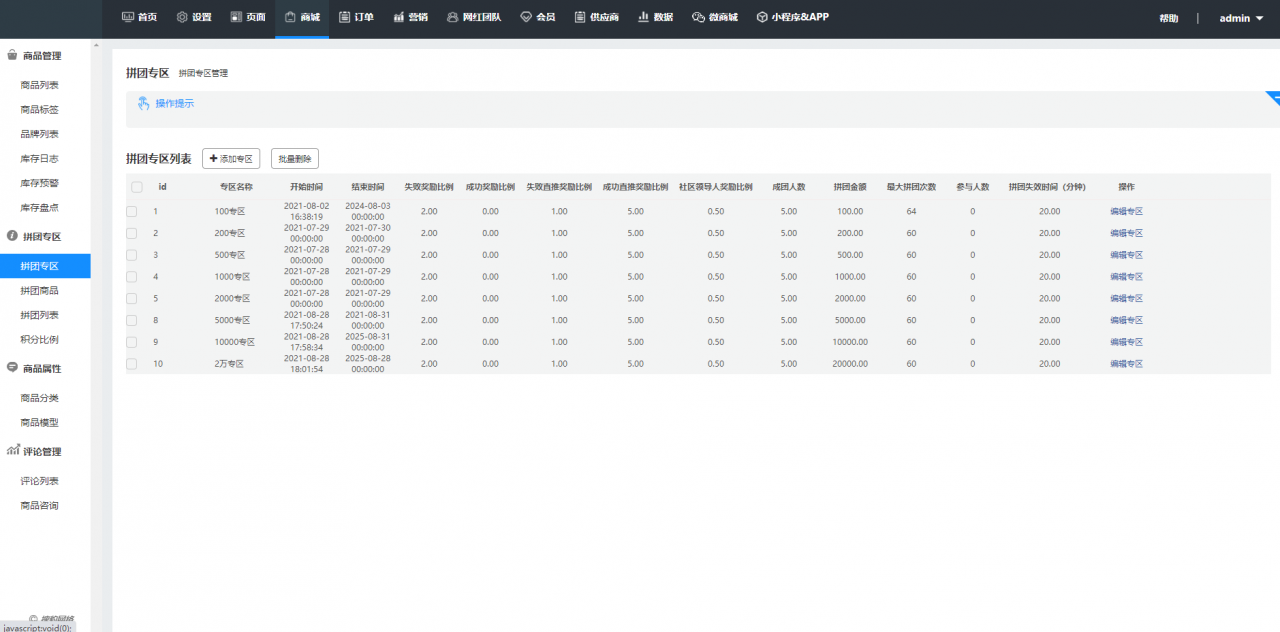Click the marketing chart icon for 营销
This screenshot has height=632, width=1280.
pos(399,17)
